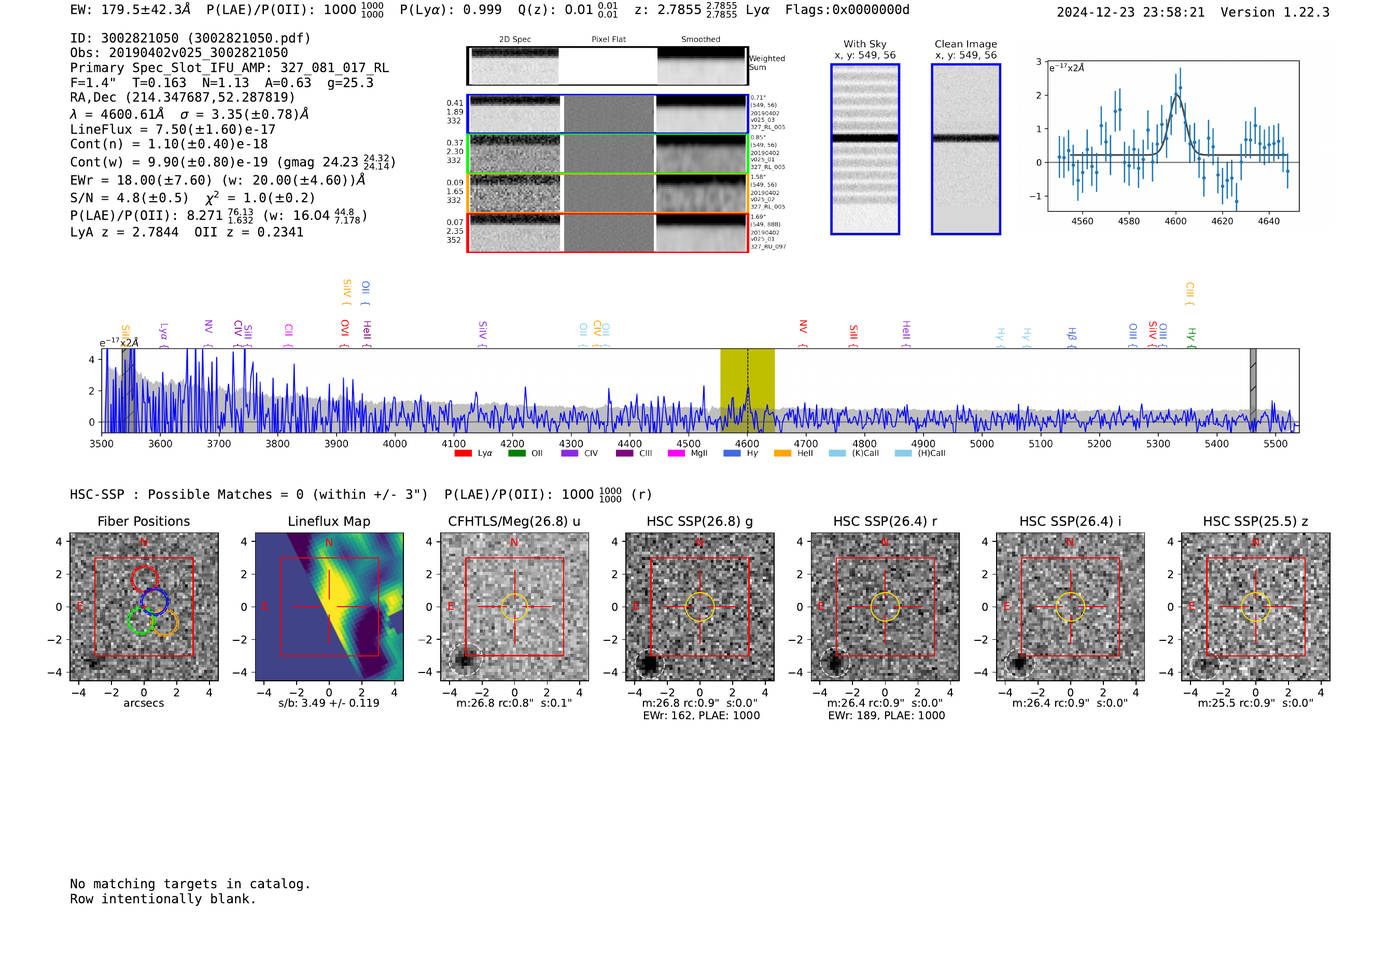
Task: Click the LyA z = 2.7844 value
Action: [124, 232]
